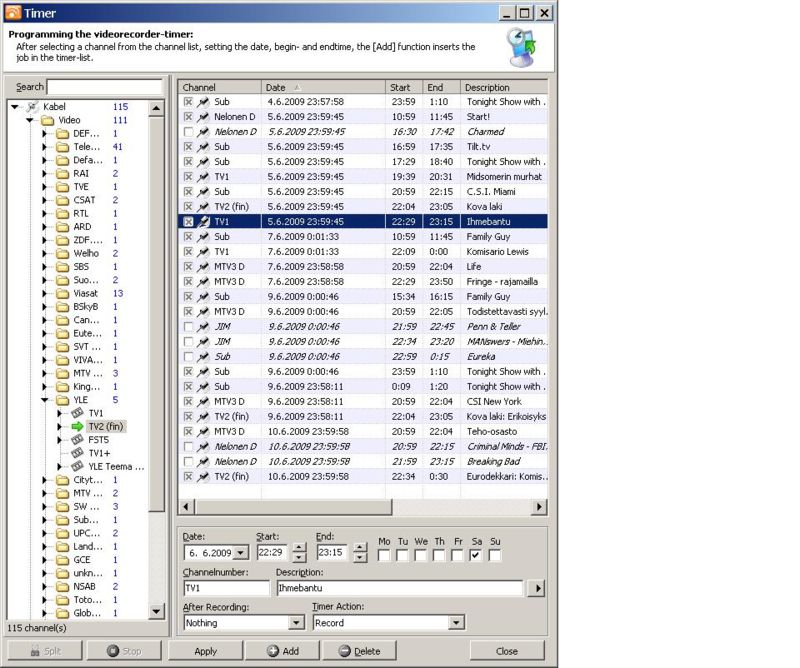The image size is (800, 668).
Task: Click the TV1 channel film icon in tree
Action: click(x=77, y=413)
